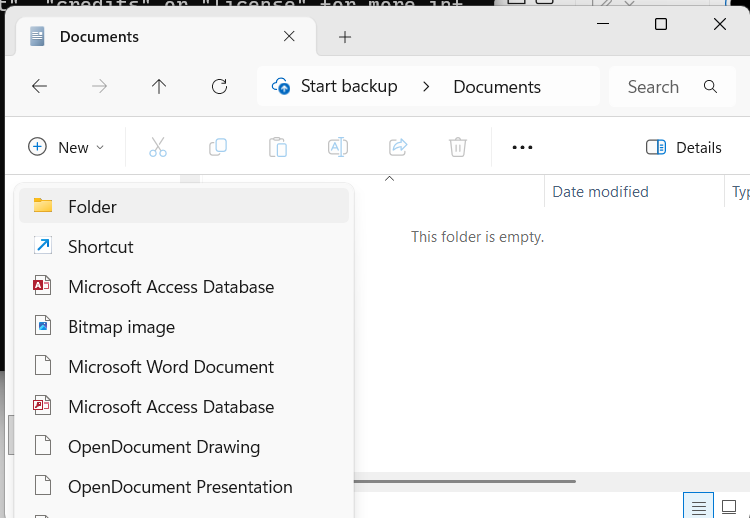Click the Rename icon in toolbar

coord(338,147)
